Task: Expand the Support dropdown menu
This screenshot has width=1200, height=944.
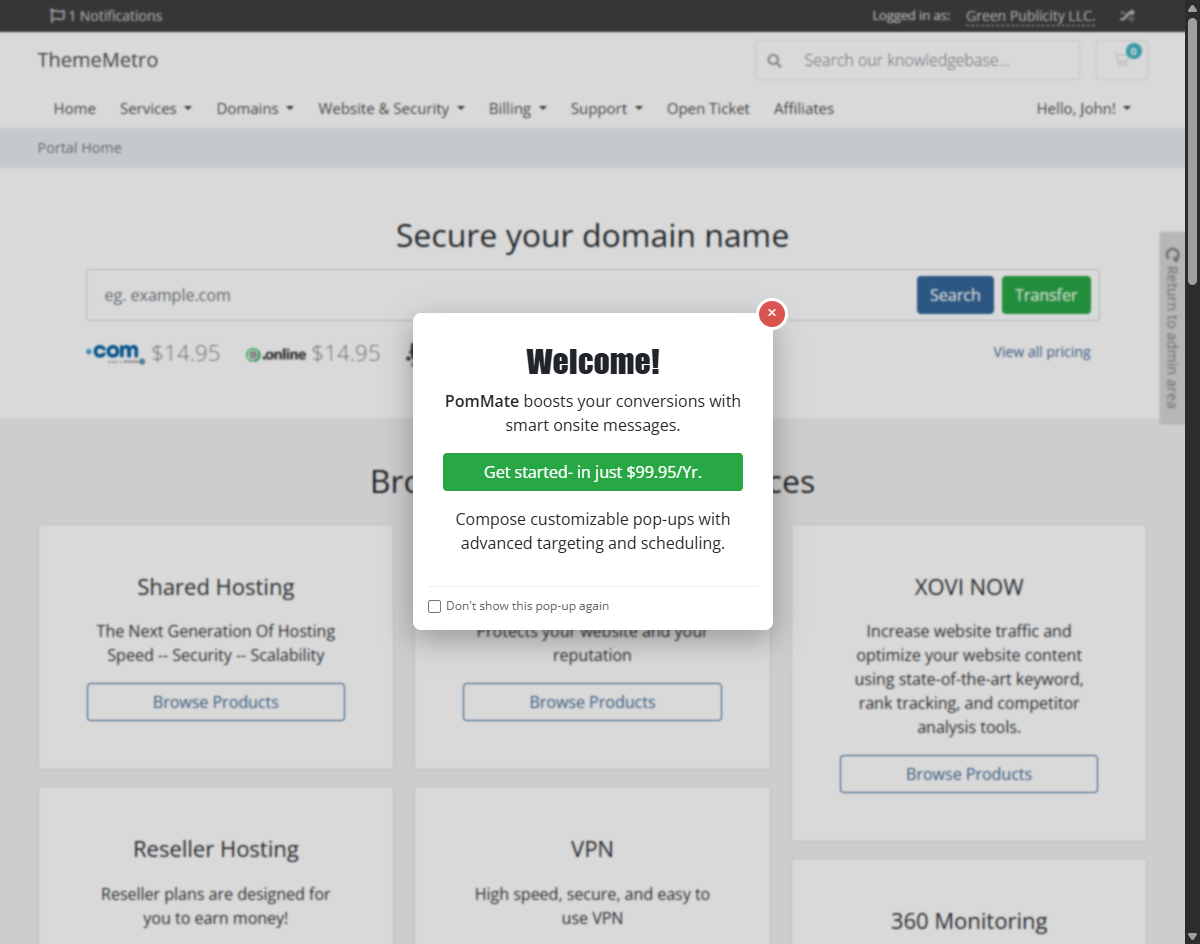Action: 607,109
